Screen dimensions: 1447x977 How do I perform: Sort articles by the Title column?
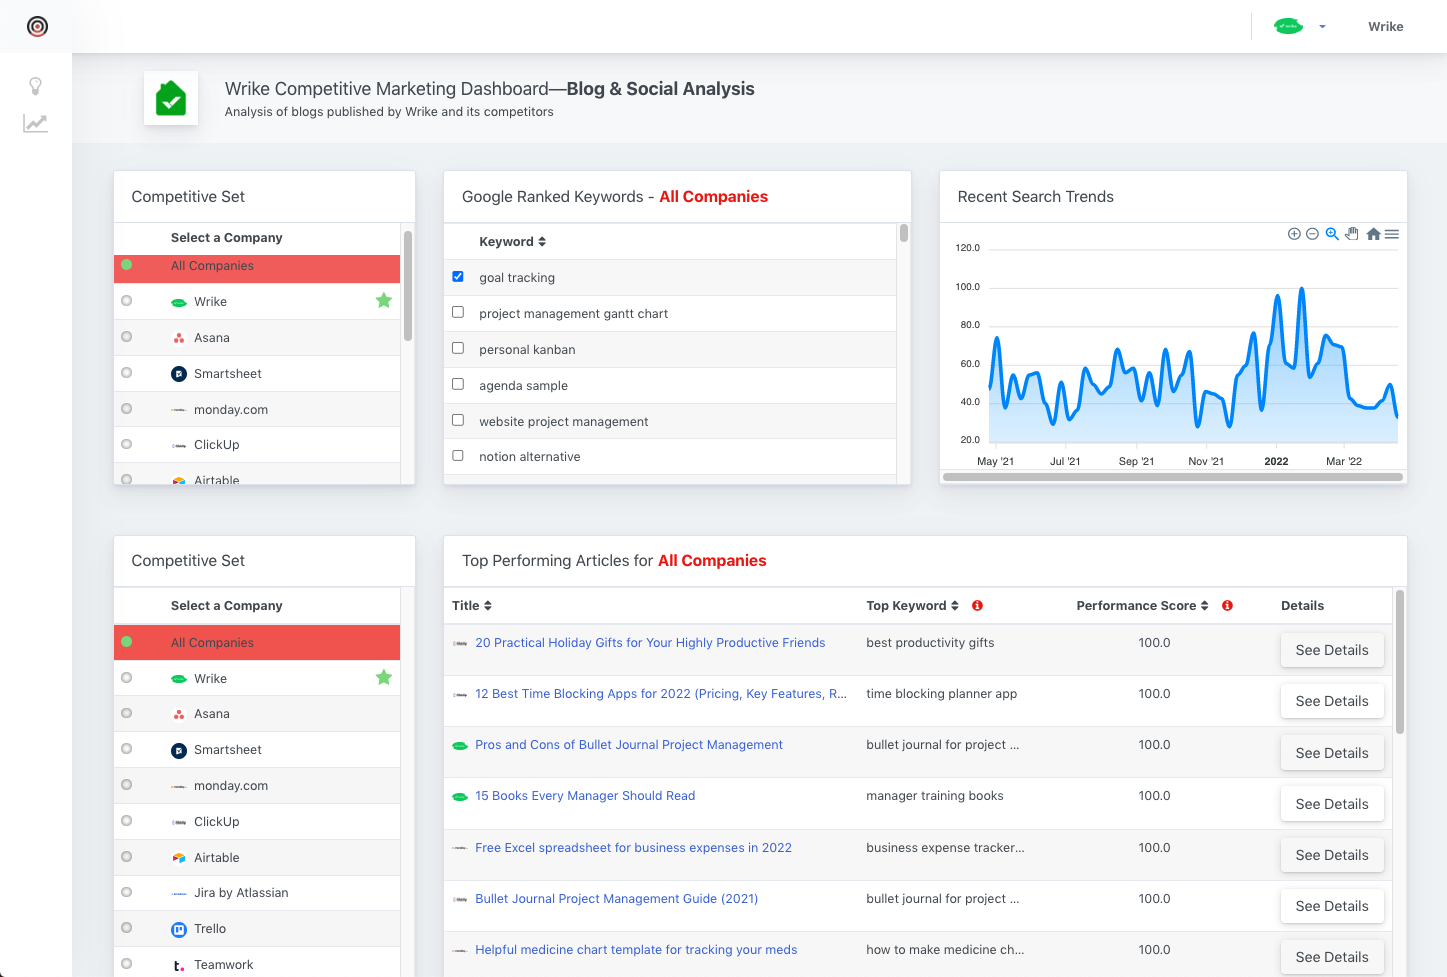(x=472, y=606)
